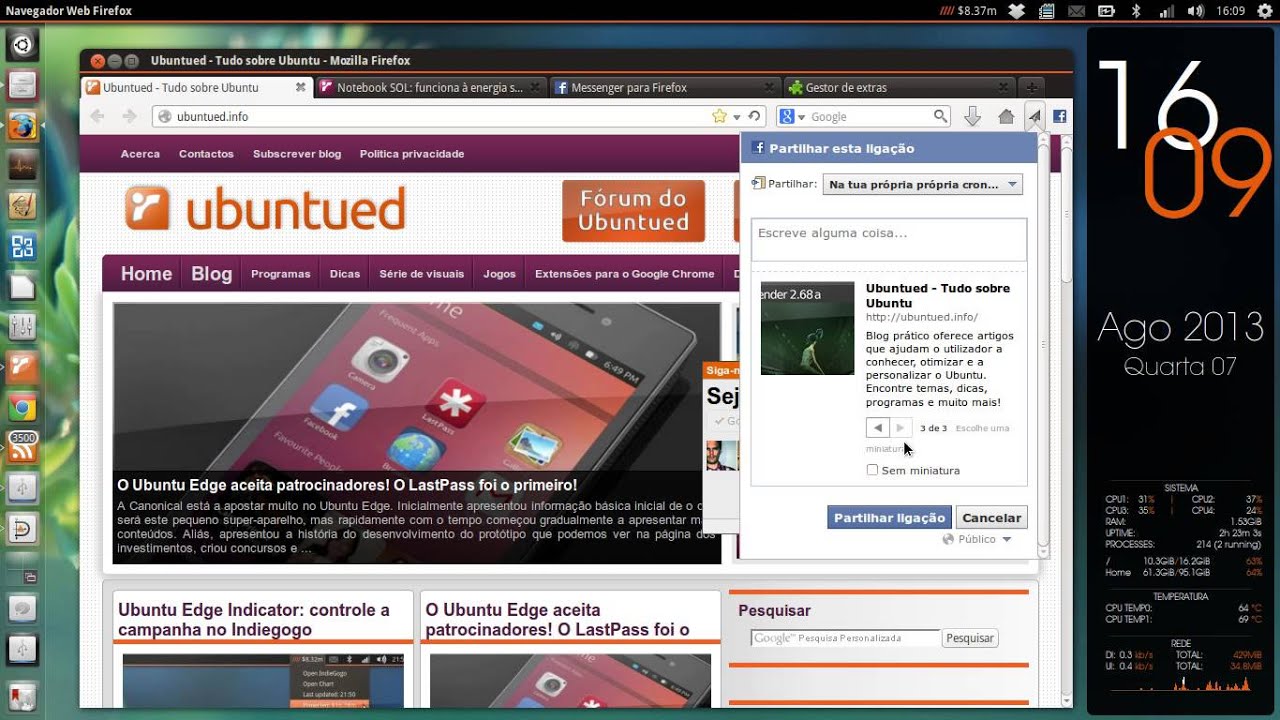The width and height of the screenshot is (1280, 720).
Task: Click the search magnifier in the Google box
Action: 940,116
